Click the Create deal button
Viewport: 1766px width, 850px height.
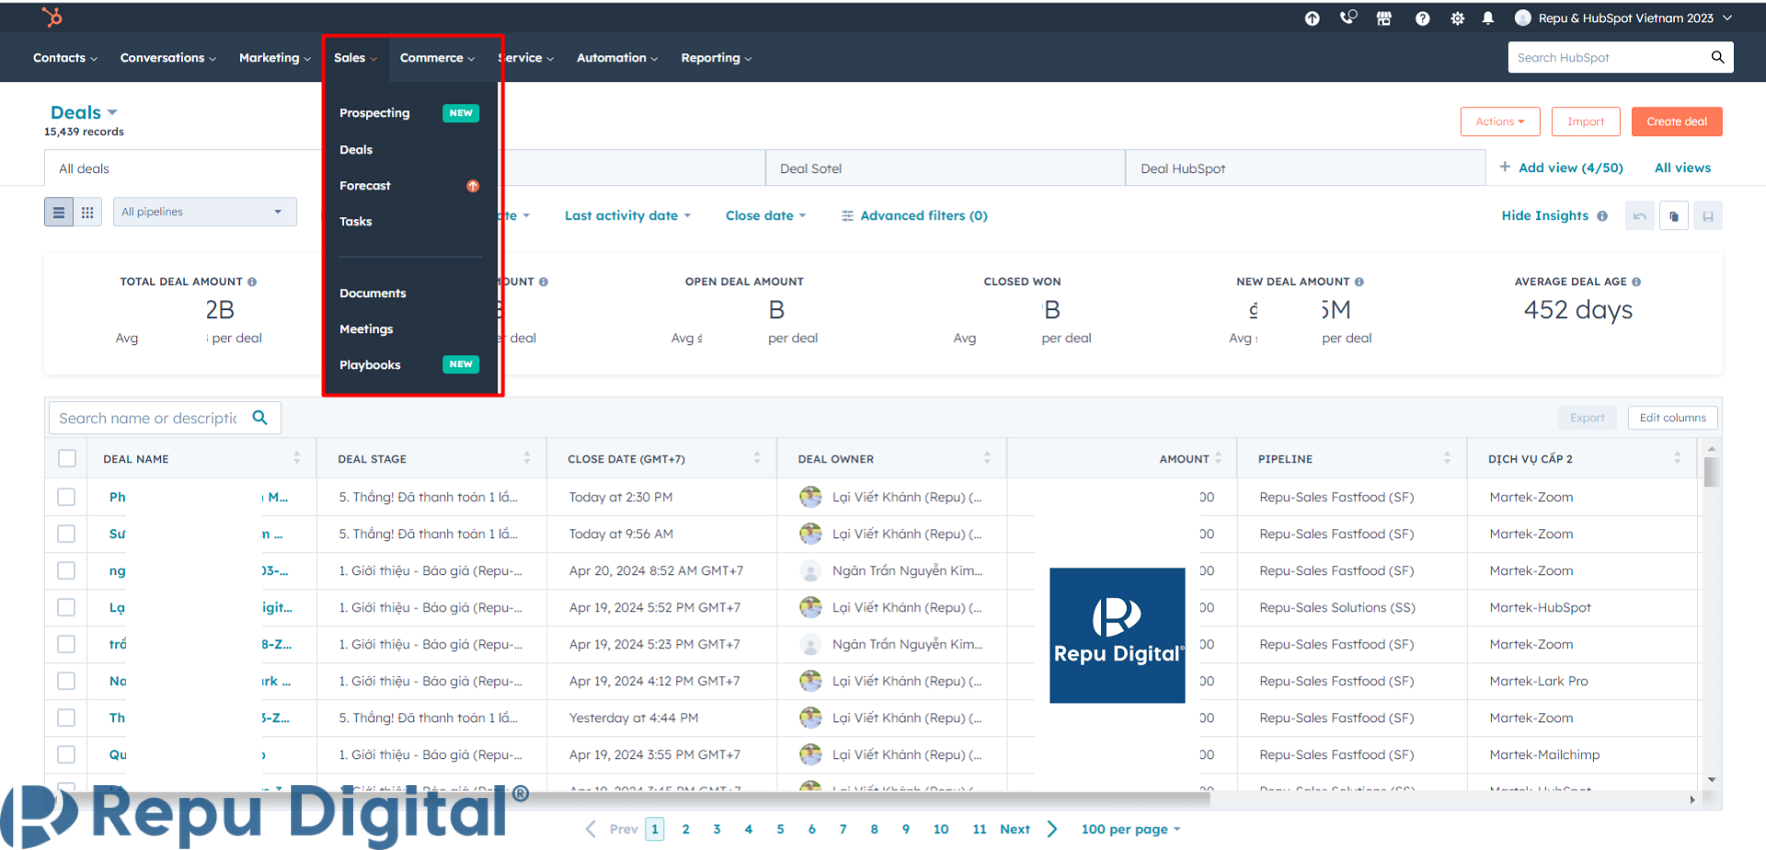point(1677,122)
